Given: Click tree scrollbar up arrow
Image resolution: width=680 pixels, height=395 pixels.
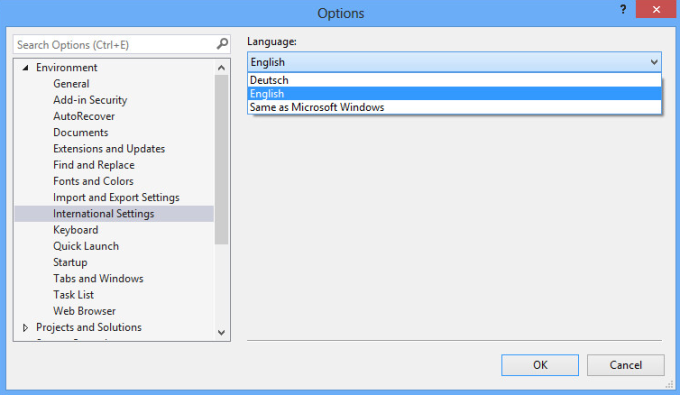Looking at the screenshot, I should pyautogui.click(x=221, y=68).
